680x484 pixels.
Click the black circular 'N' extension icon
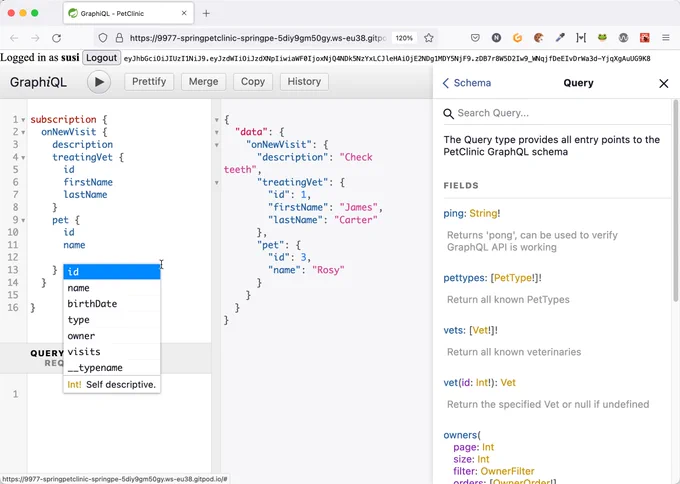(x=497, y=38)
